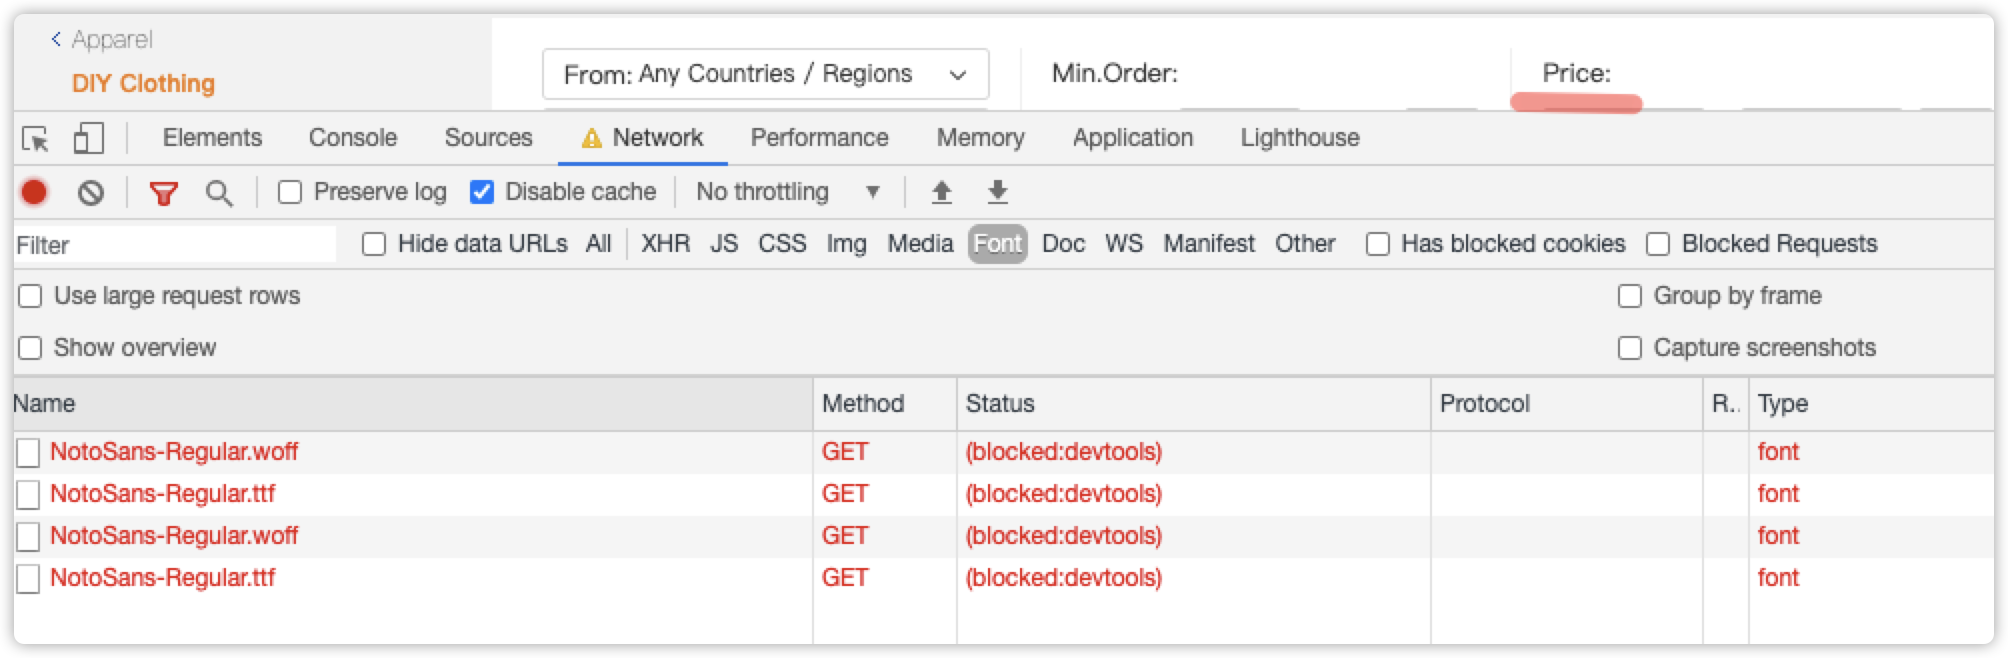Uncheck the Disable cache checkbox

(482, 192)
